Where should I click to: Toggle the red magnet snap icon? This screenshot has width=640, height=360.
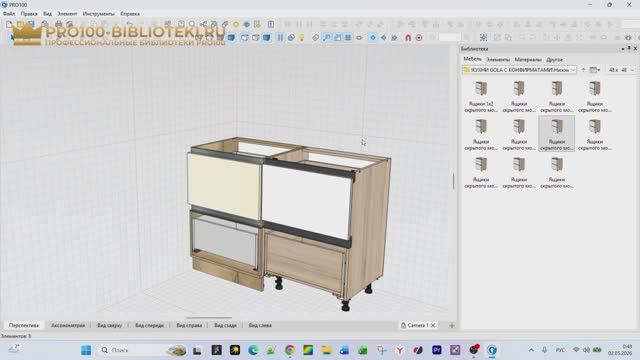point(408,38)
